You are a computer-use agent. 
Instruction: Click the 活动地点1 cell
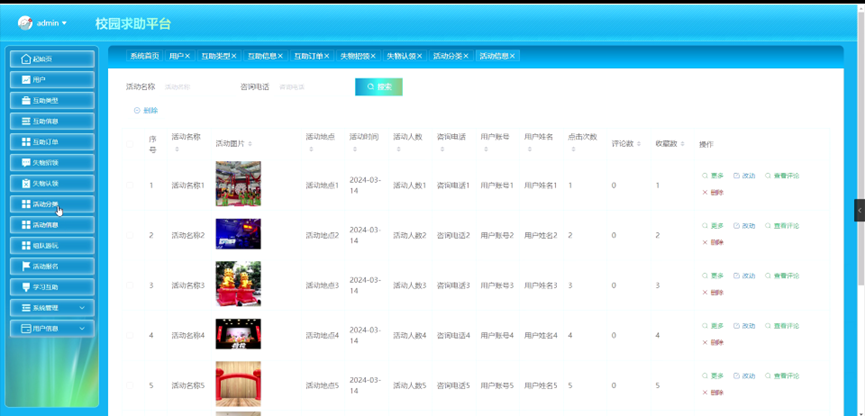pyautogui.click(x=322, y=185)
